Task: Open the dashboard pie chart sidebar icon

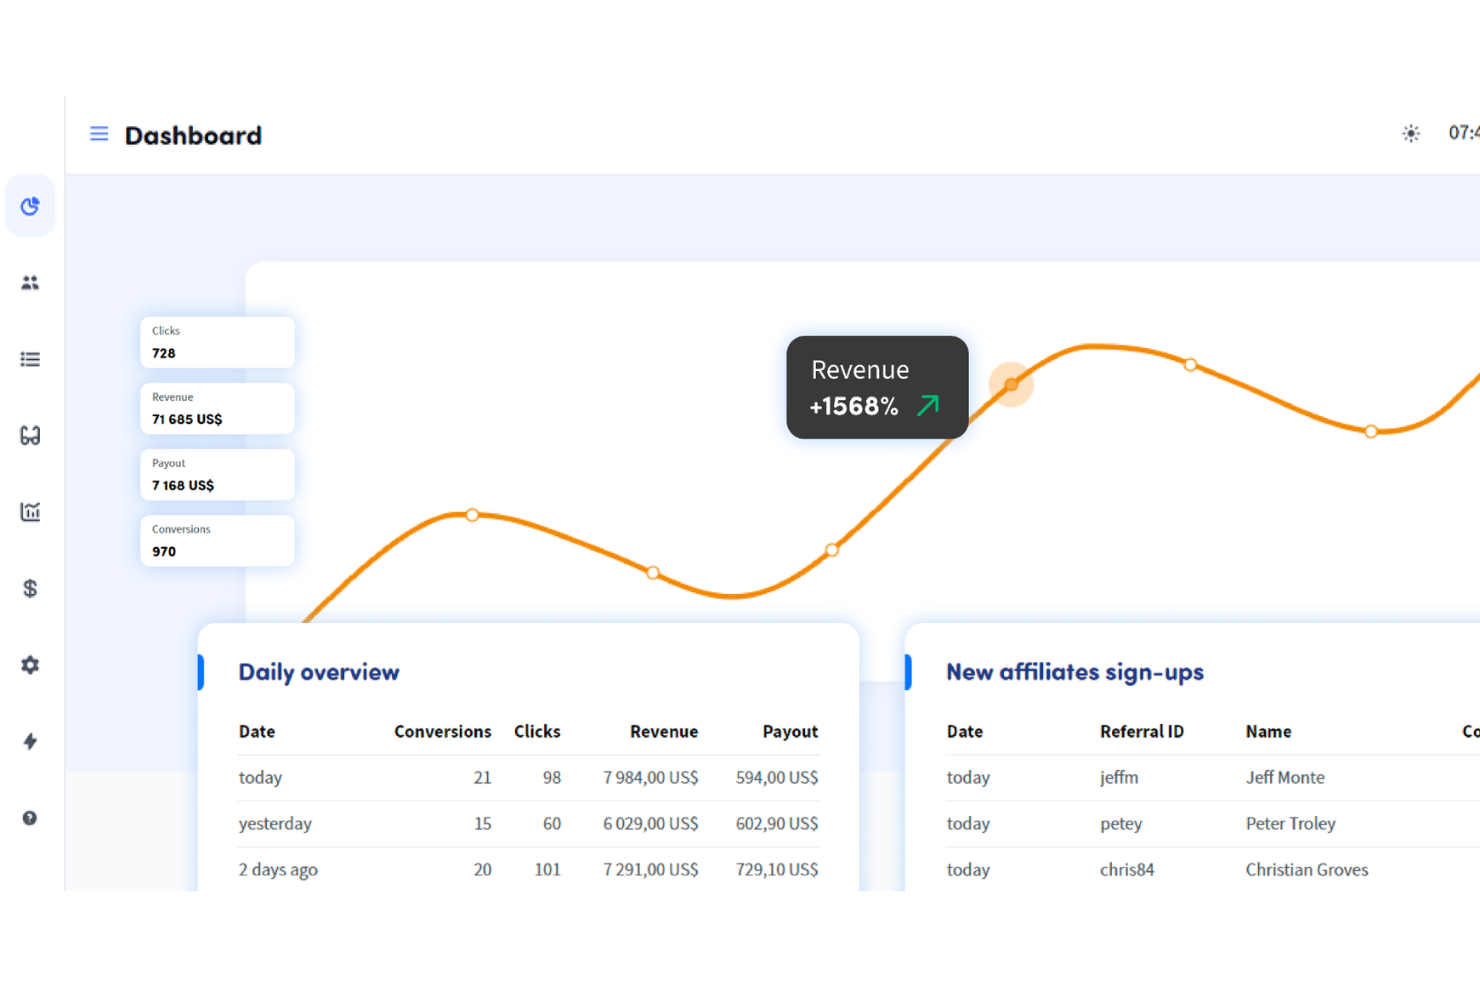Action: 30,206
